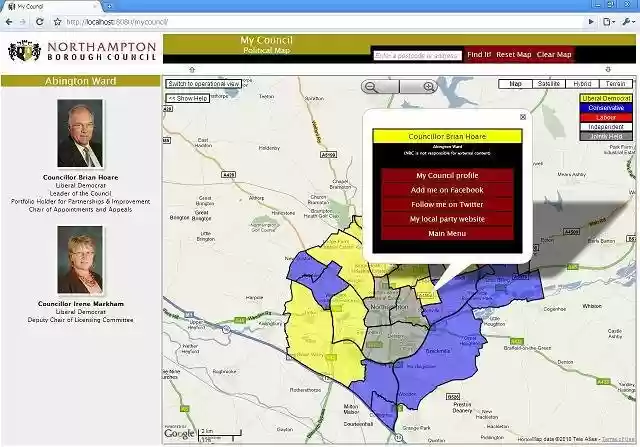Go back with browser back arrow

[x=9, y=22]
